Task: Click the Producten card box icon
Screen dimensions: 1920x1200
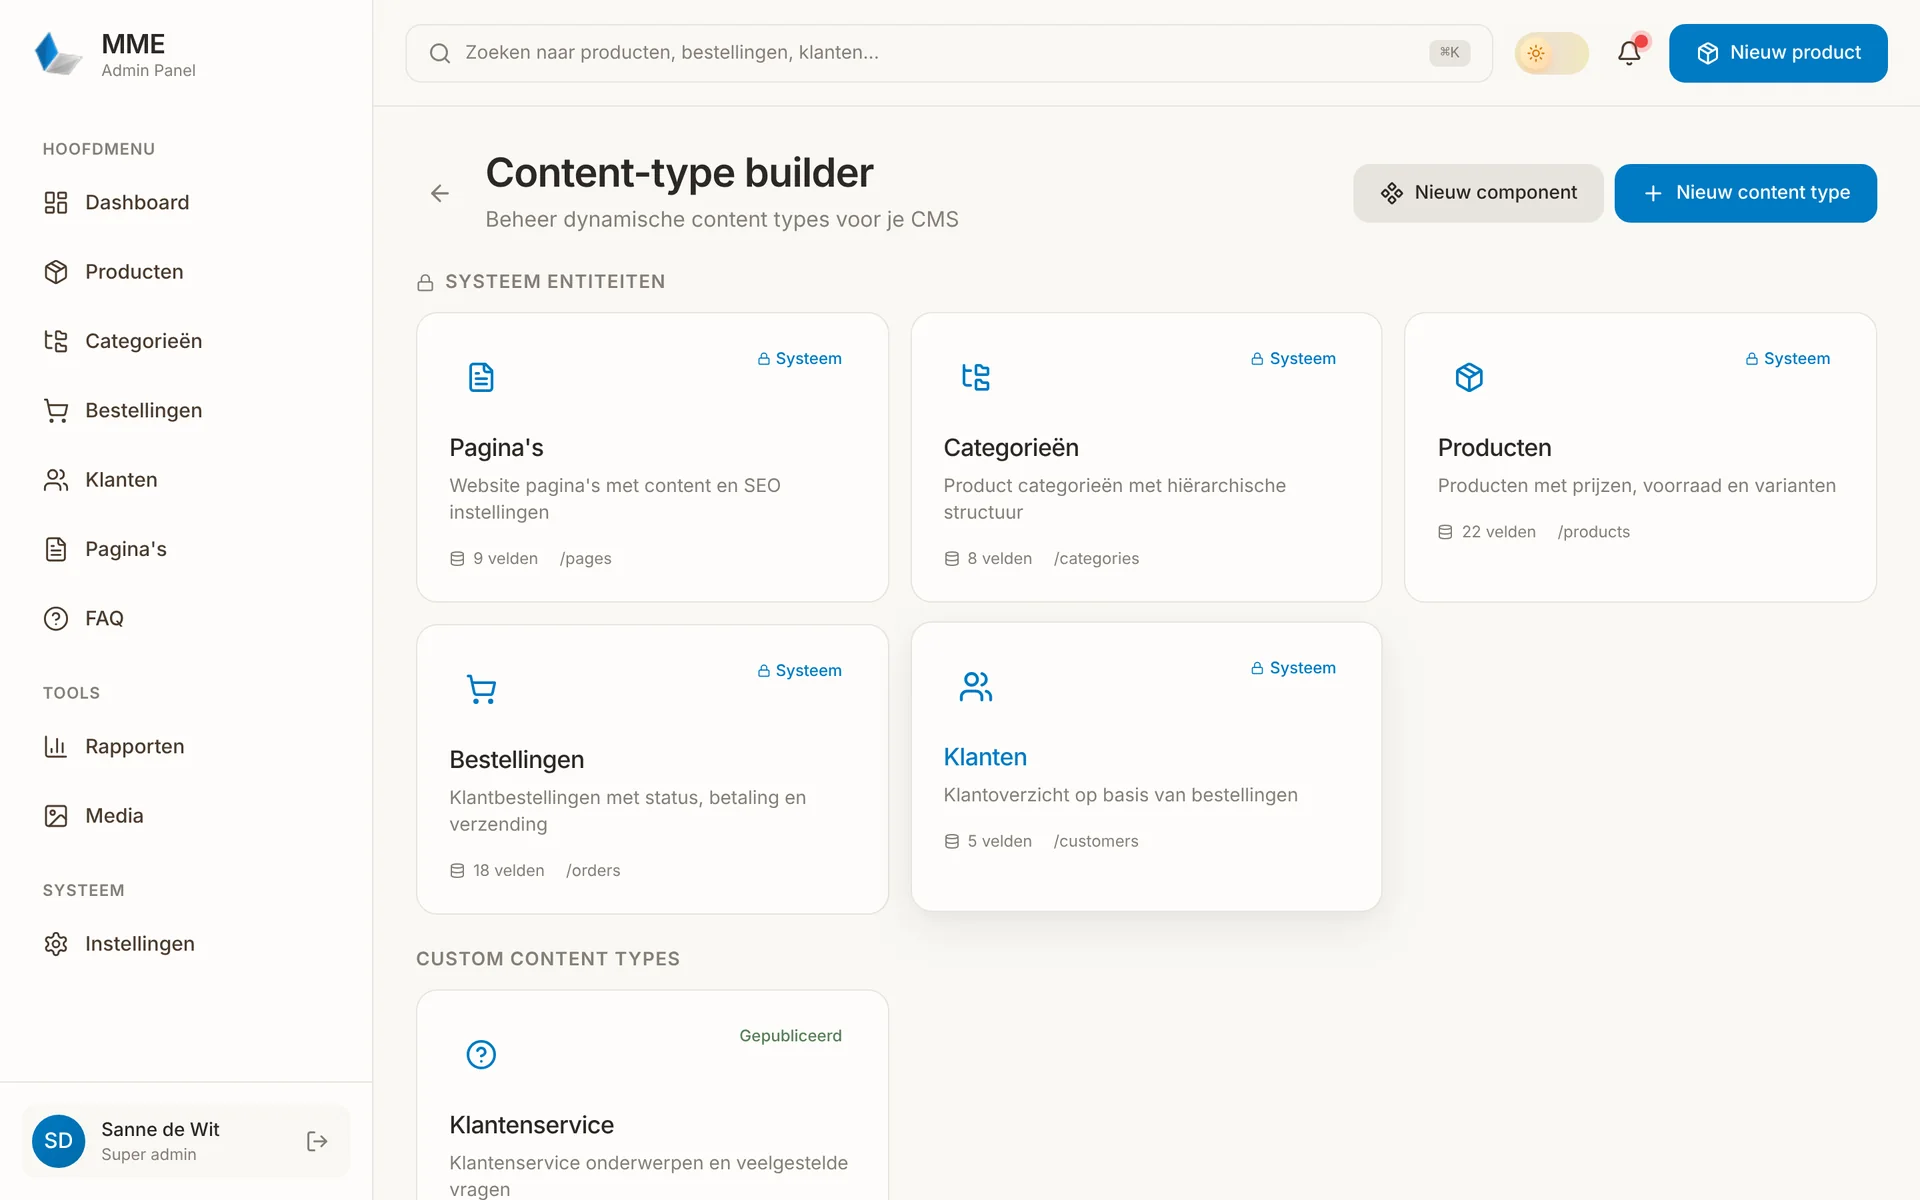Action: click(x=1469, y=377)
